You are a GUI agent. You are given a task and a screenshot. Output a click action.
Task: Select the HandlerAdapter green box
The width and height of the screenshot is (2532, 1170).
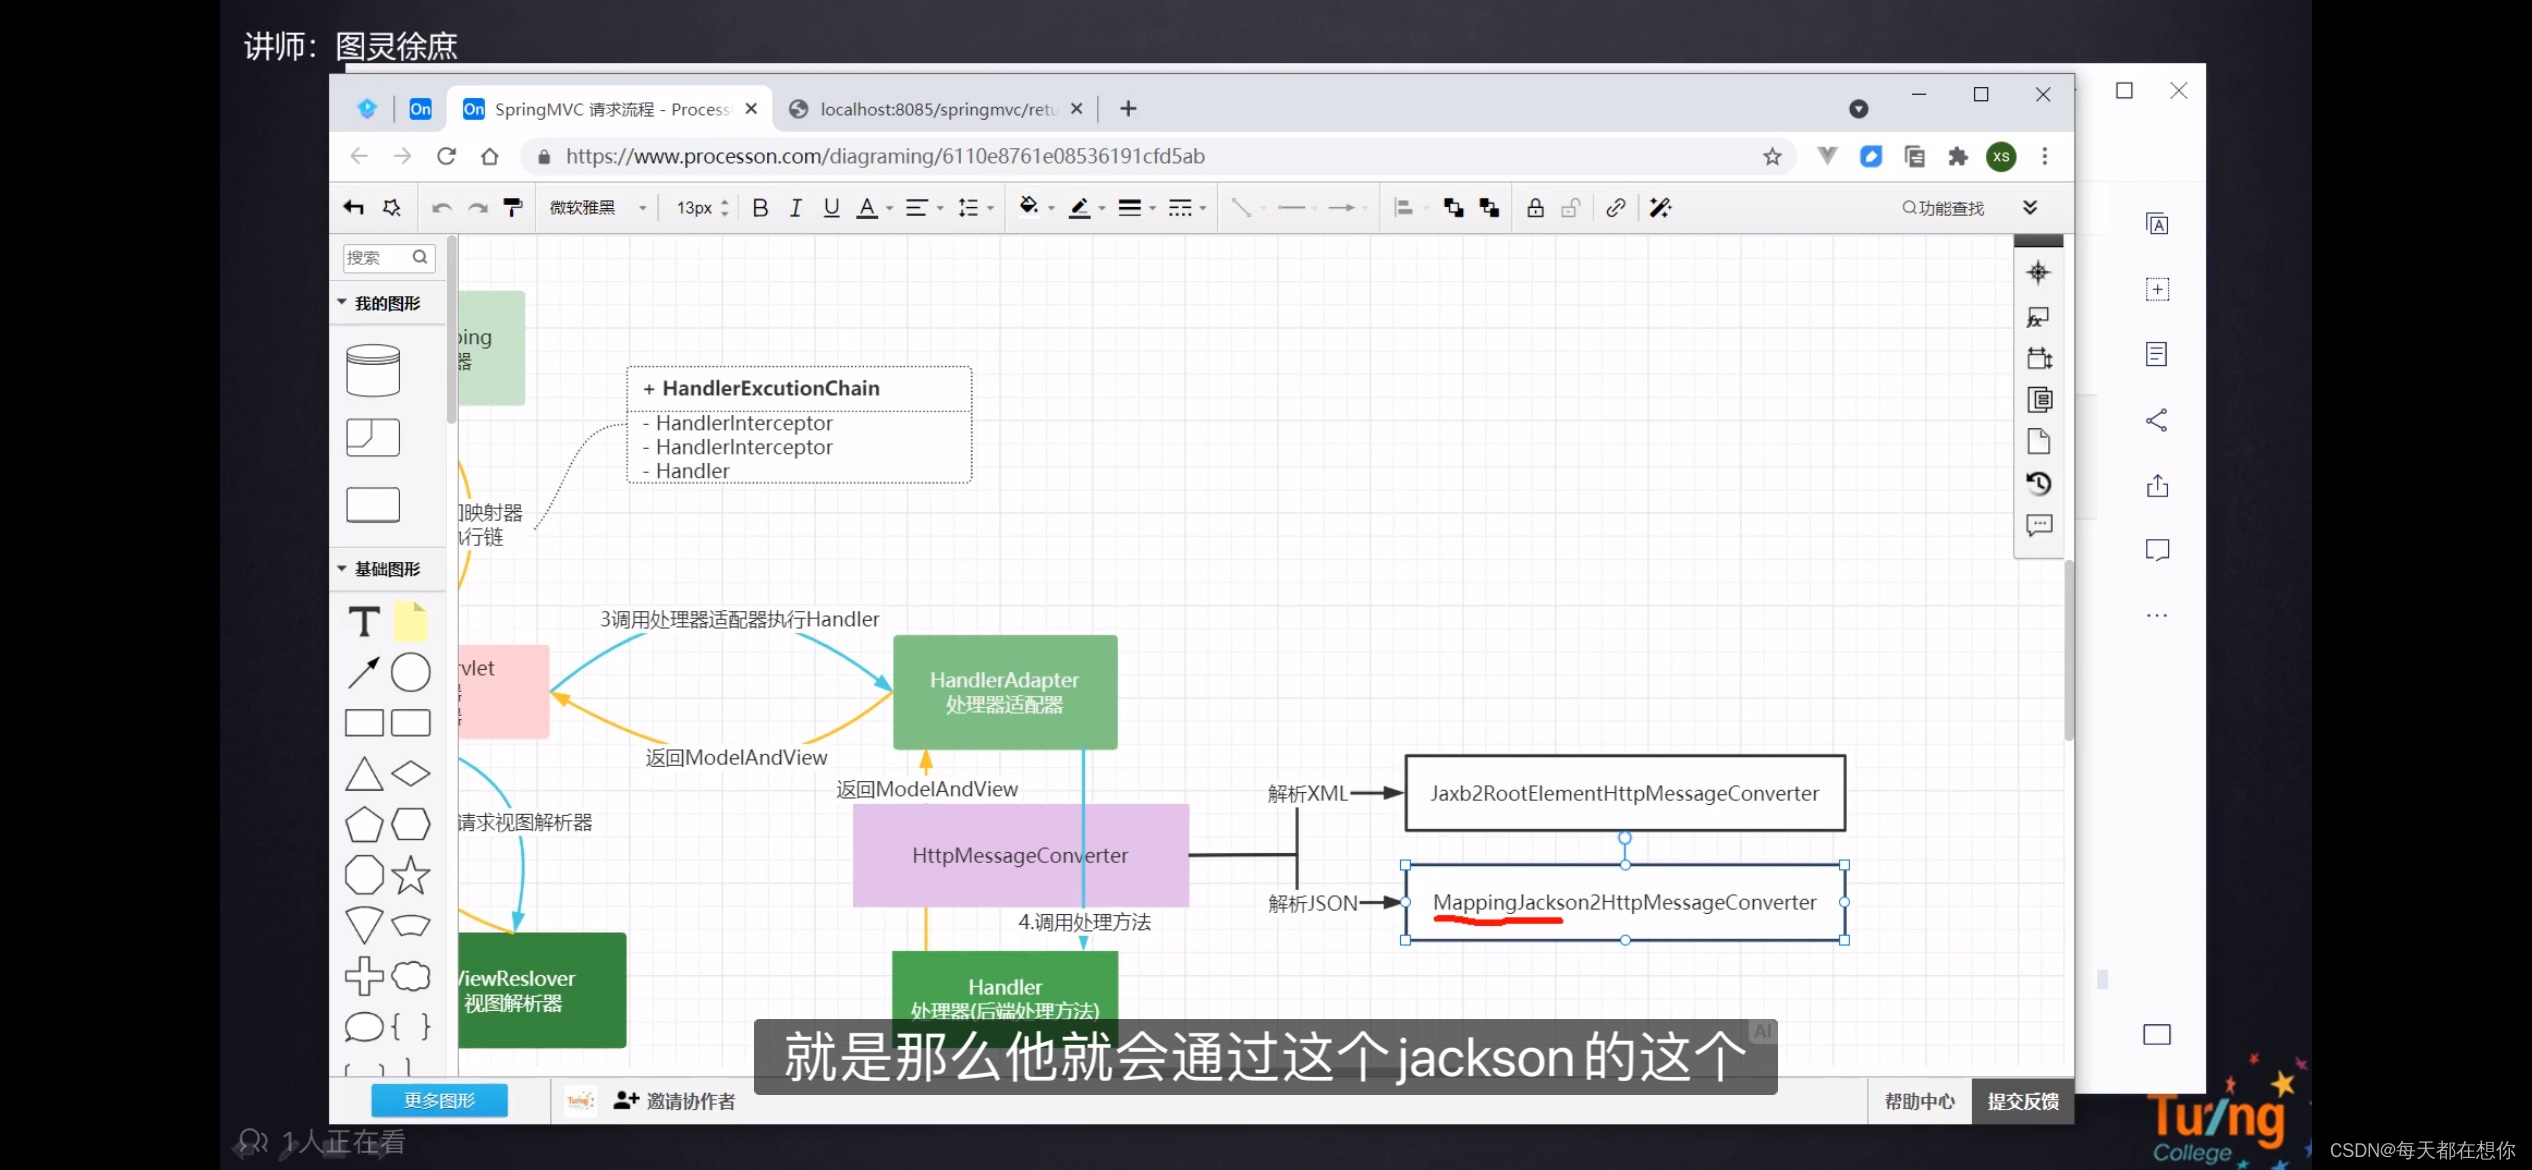click(1005, 692)
